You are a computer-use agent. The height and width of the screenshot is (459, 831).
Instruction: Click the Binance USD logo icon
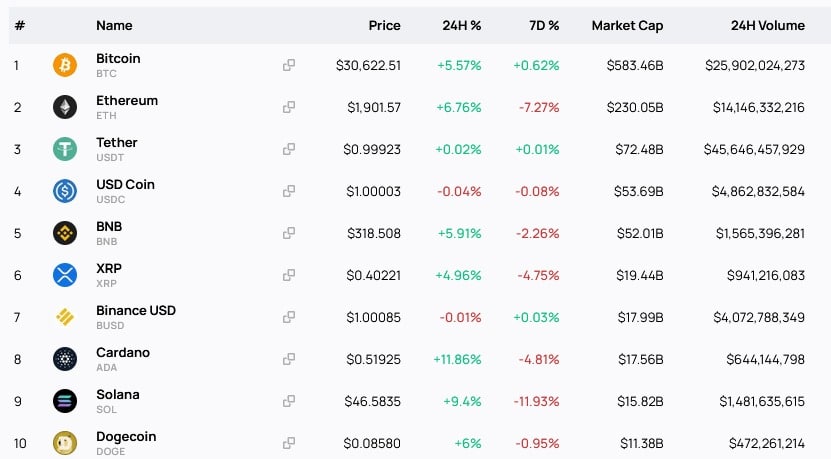click(x=65, y=317)
